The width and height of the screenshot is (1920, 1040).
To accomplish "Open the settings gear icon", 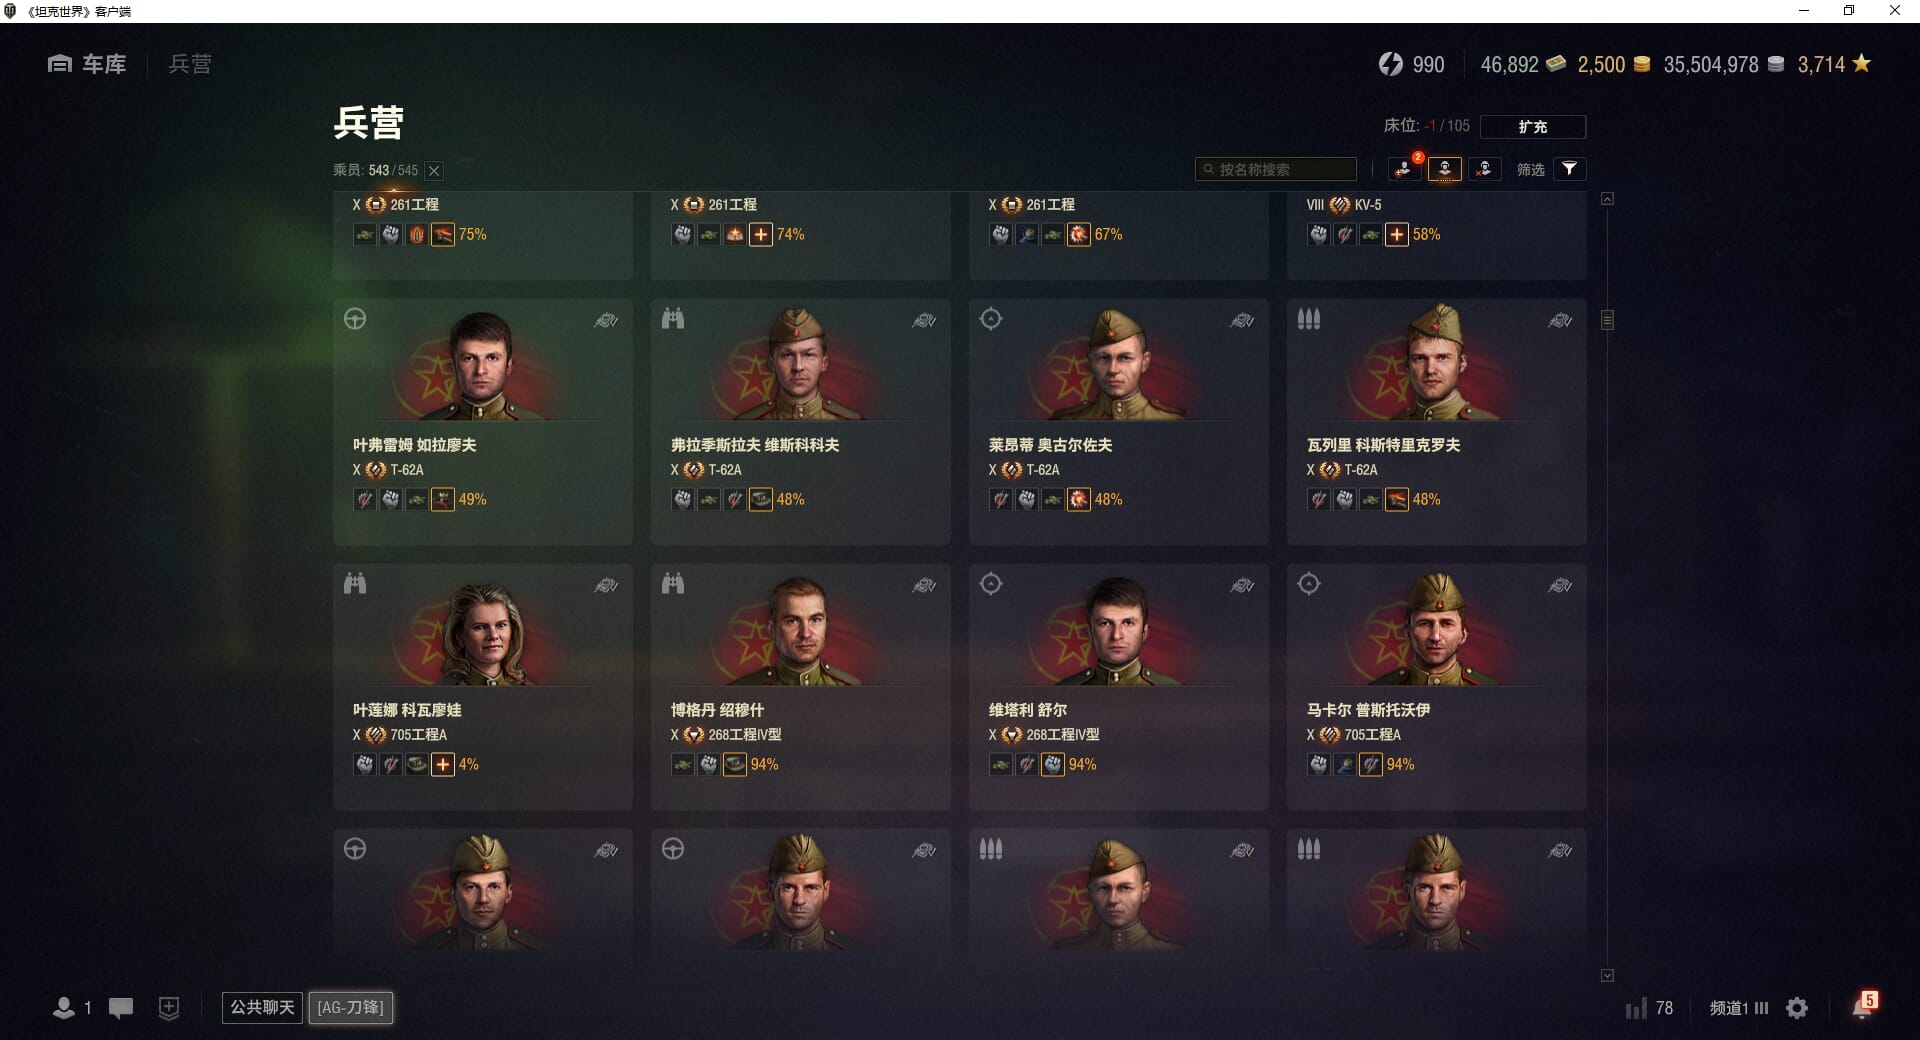I will [x=1797, y=1008].
